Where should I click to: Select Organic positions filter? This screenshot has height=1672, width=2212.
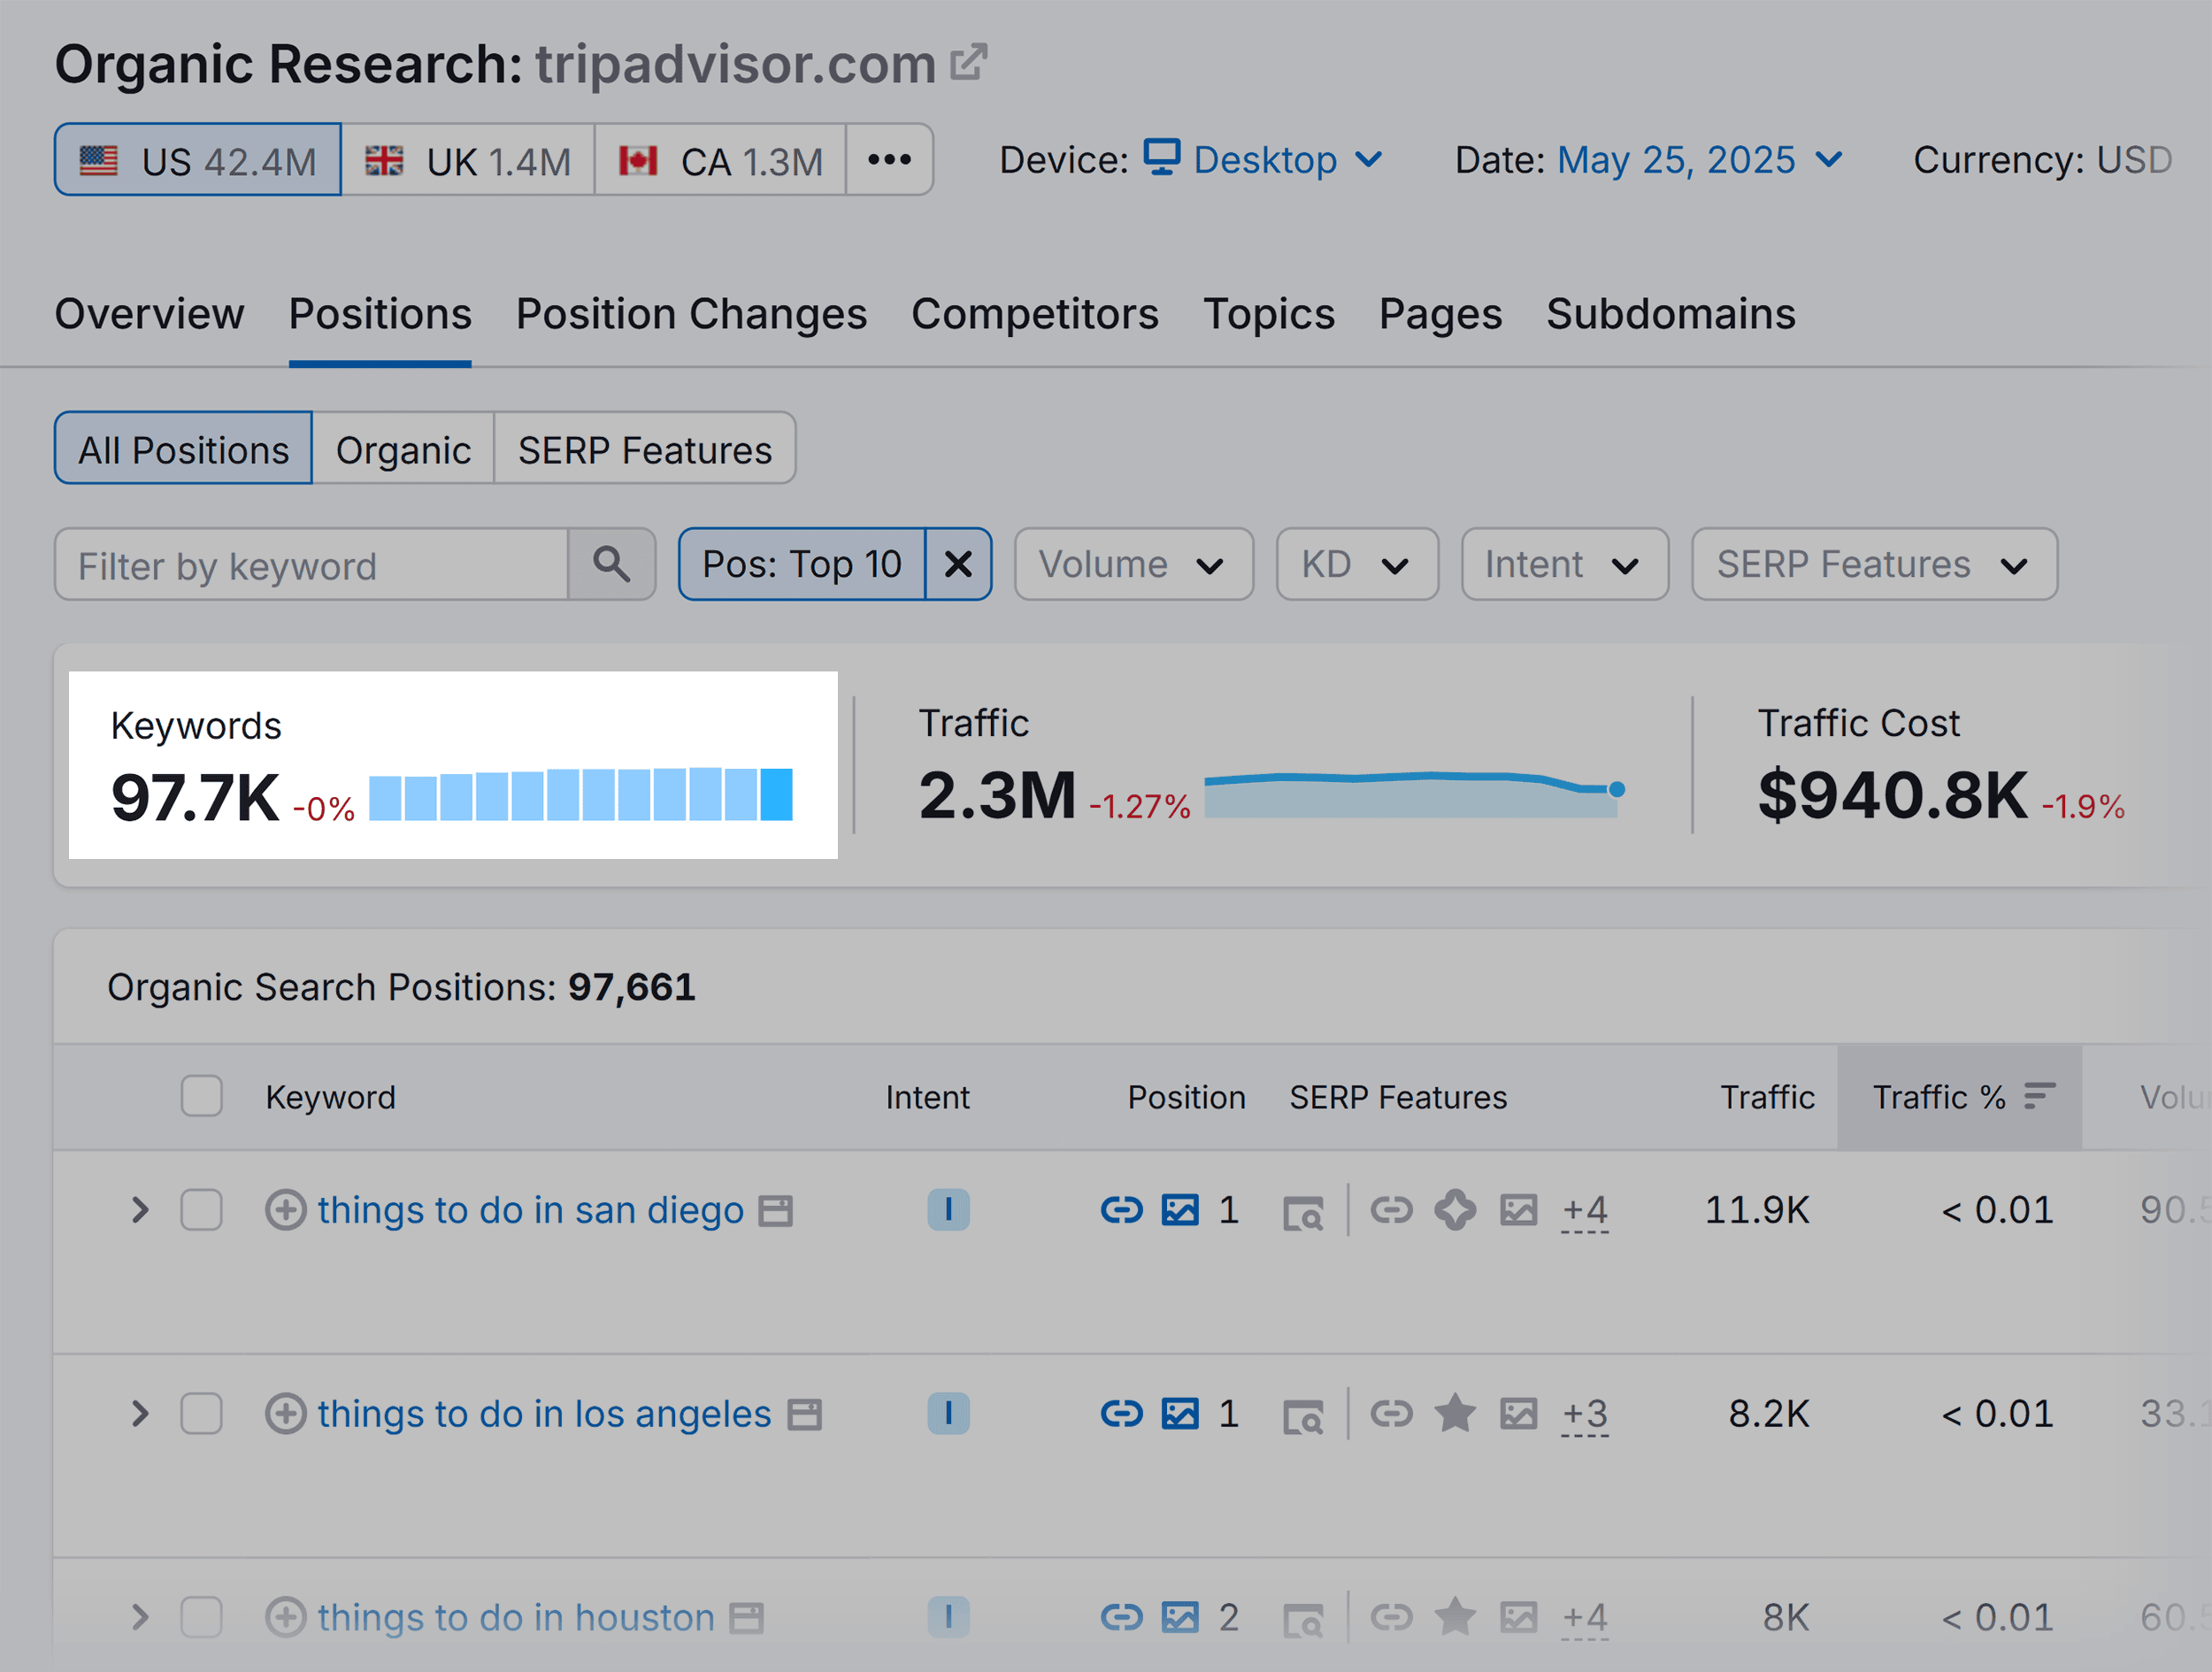403,449
